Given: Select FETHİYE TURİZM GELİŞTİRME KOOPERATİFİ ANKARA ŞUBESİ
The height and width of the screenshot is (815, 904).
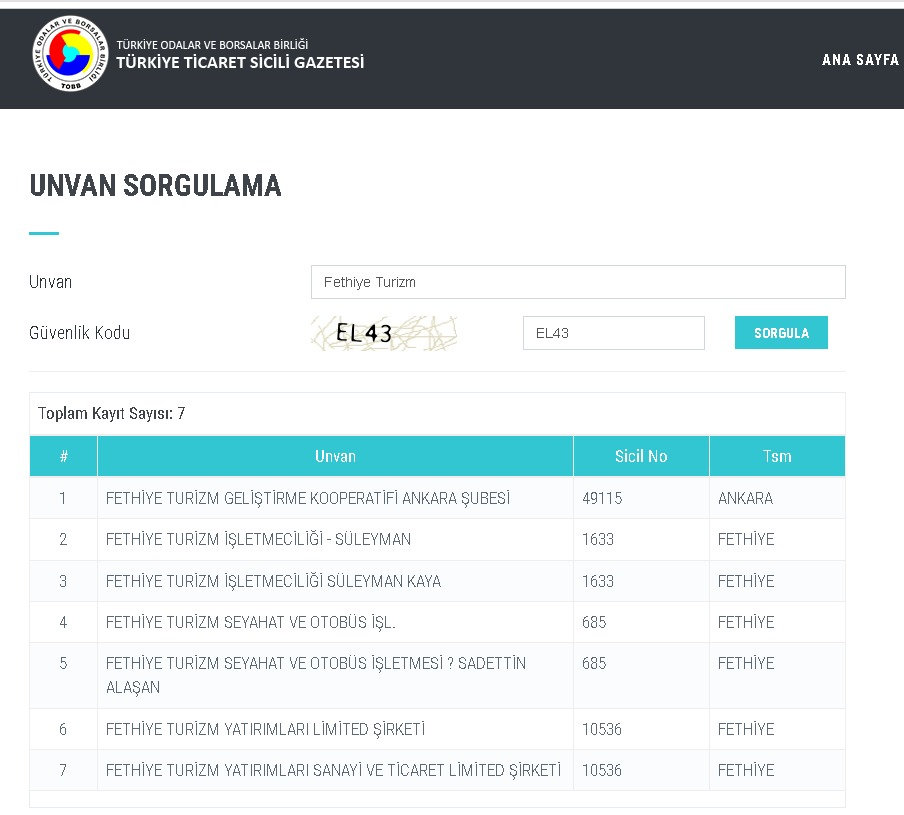Looking at the screenshot, I should click(x=308, y=498).
